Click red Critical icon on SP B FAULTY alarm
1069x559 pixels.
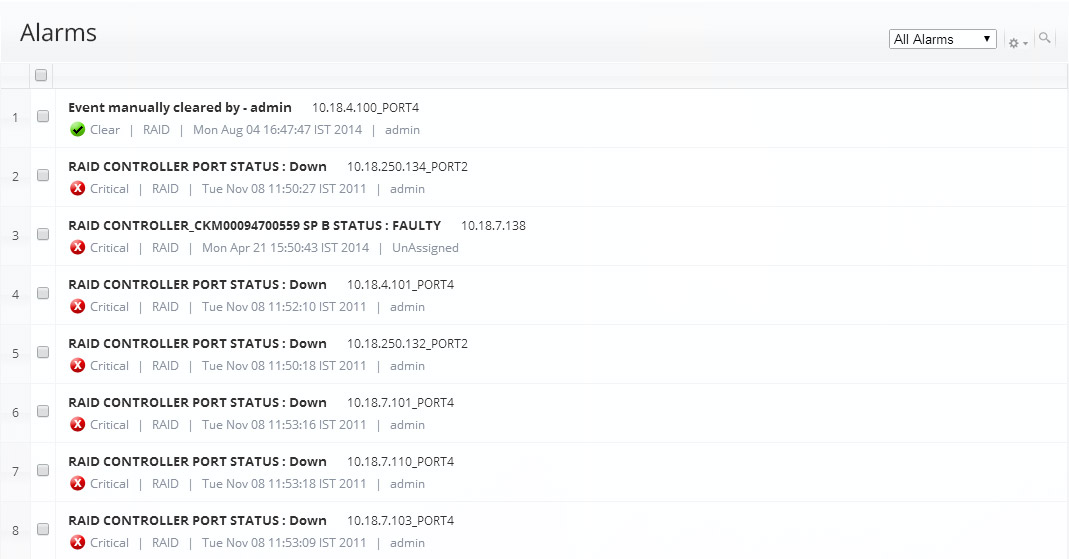(x=78, y=248)
